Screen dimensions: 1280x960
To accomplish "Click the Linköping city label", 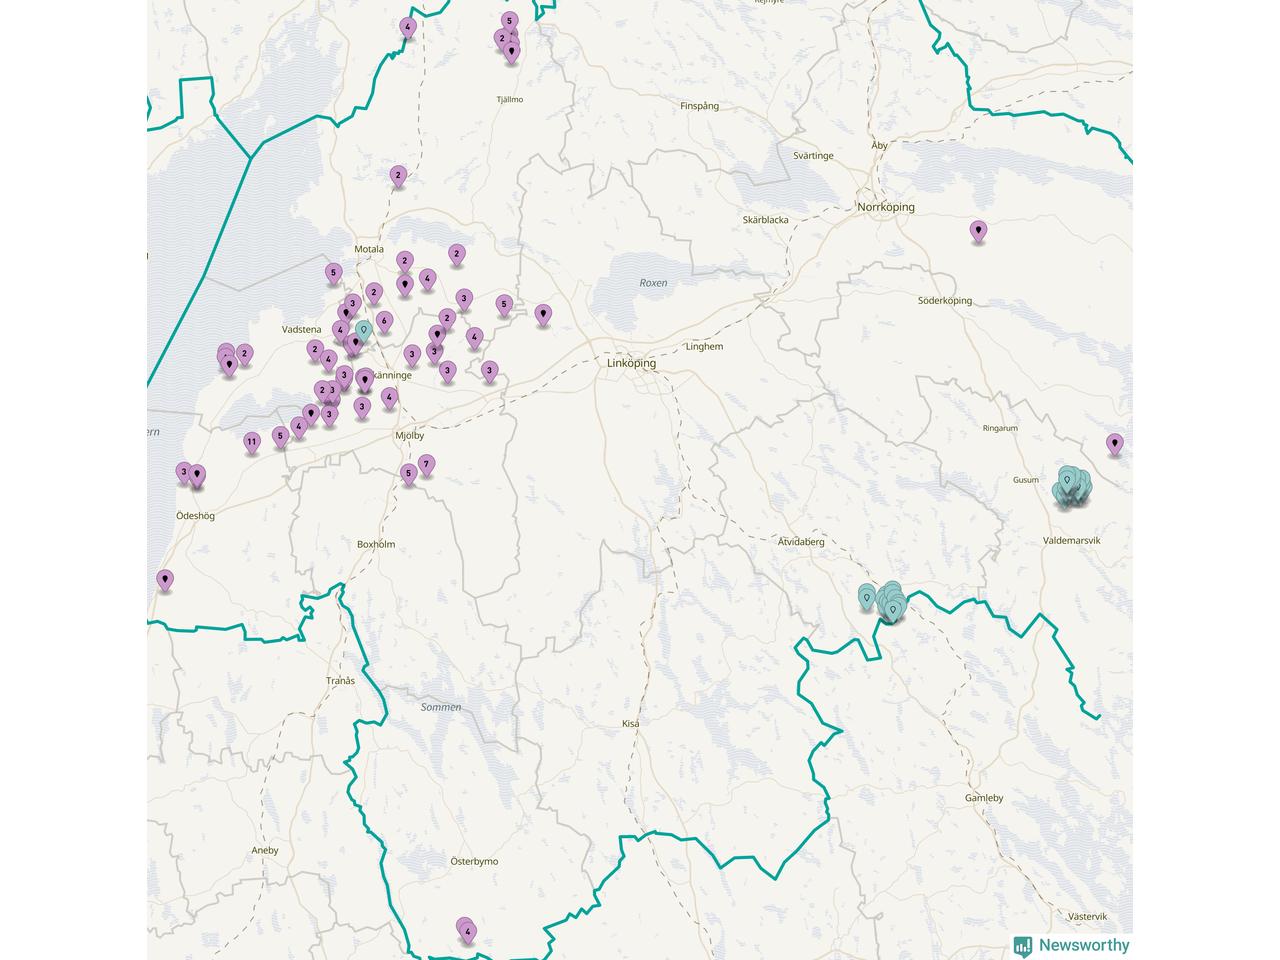I will pos(632,363).
